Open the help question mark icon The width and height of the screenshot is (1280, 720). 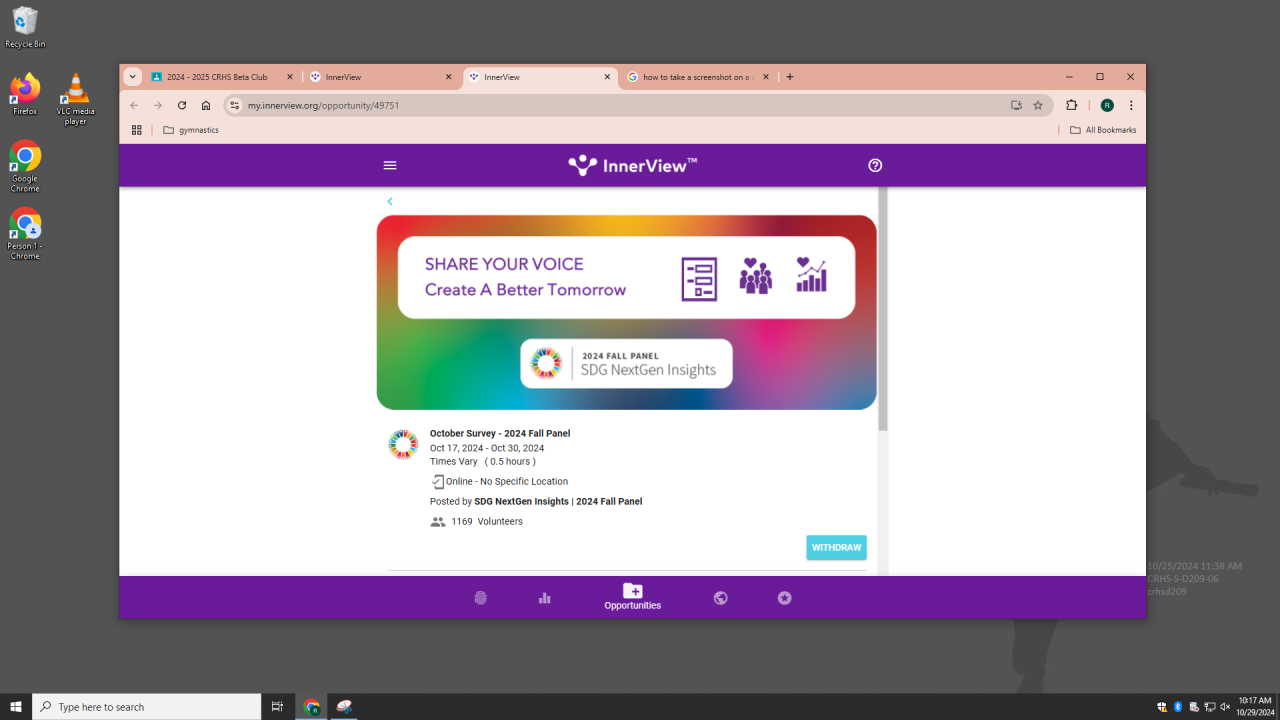(x=875, y=166)
